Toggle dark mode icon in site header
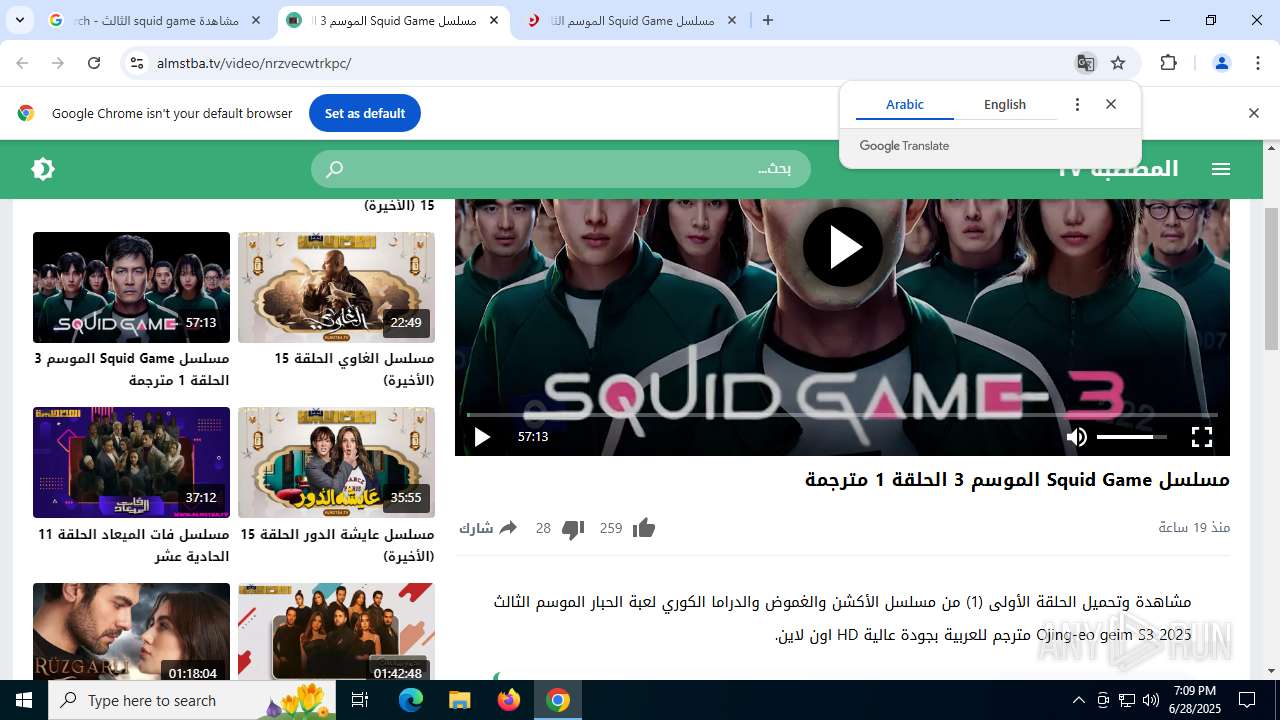The image size is (1280, 720). point(43,169)
